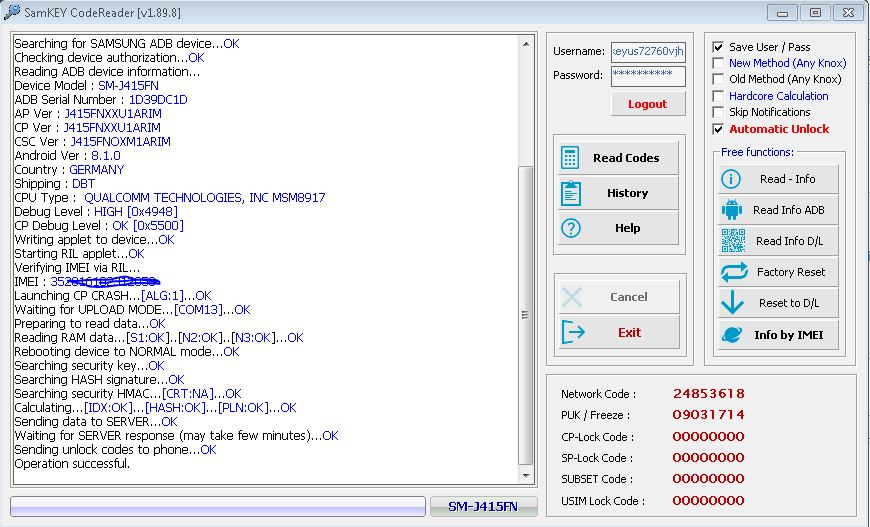The height and width of the screenshot is (527, 870).
Task: Click the Read - Info circle icon
Action: 731,179
